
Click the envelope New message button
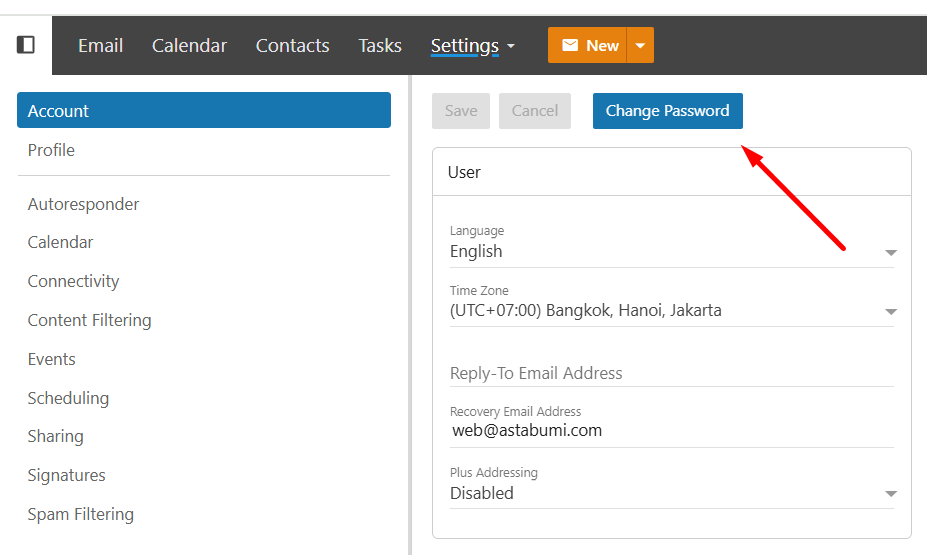point(588,45)
